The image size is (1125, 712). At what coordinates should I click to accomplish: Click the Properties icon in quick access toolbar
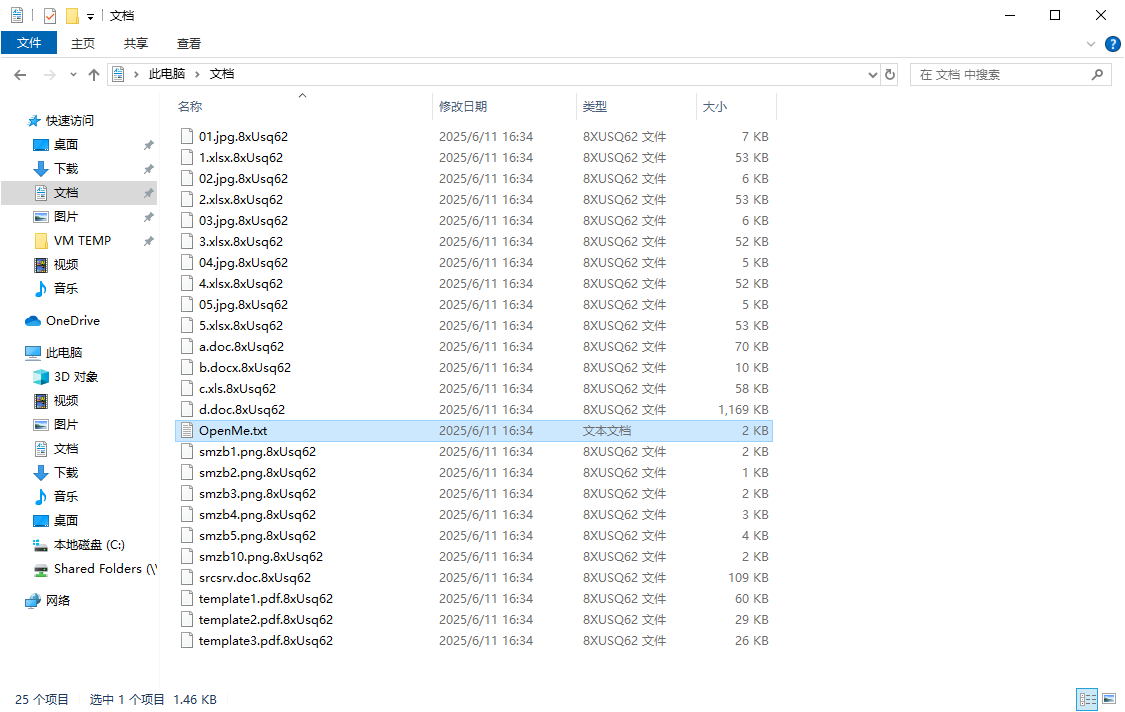[50, 16]
